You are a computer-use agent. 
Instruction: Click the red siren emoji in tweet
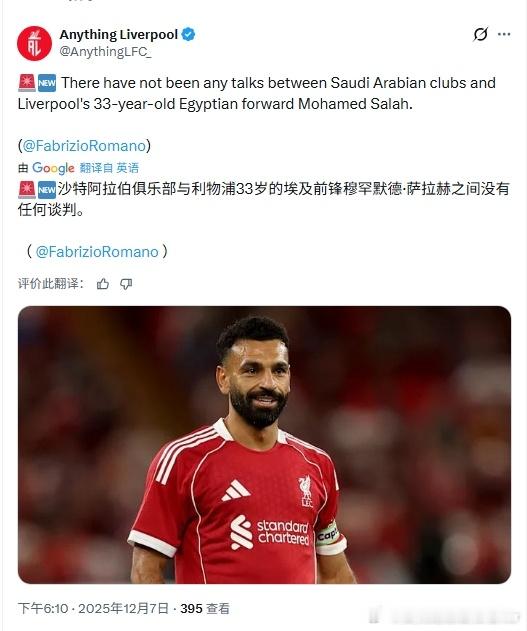tap(27, 83)
